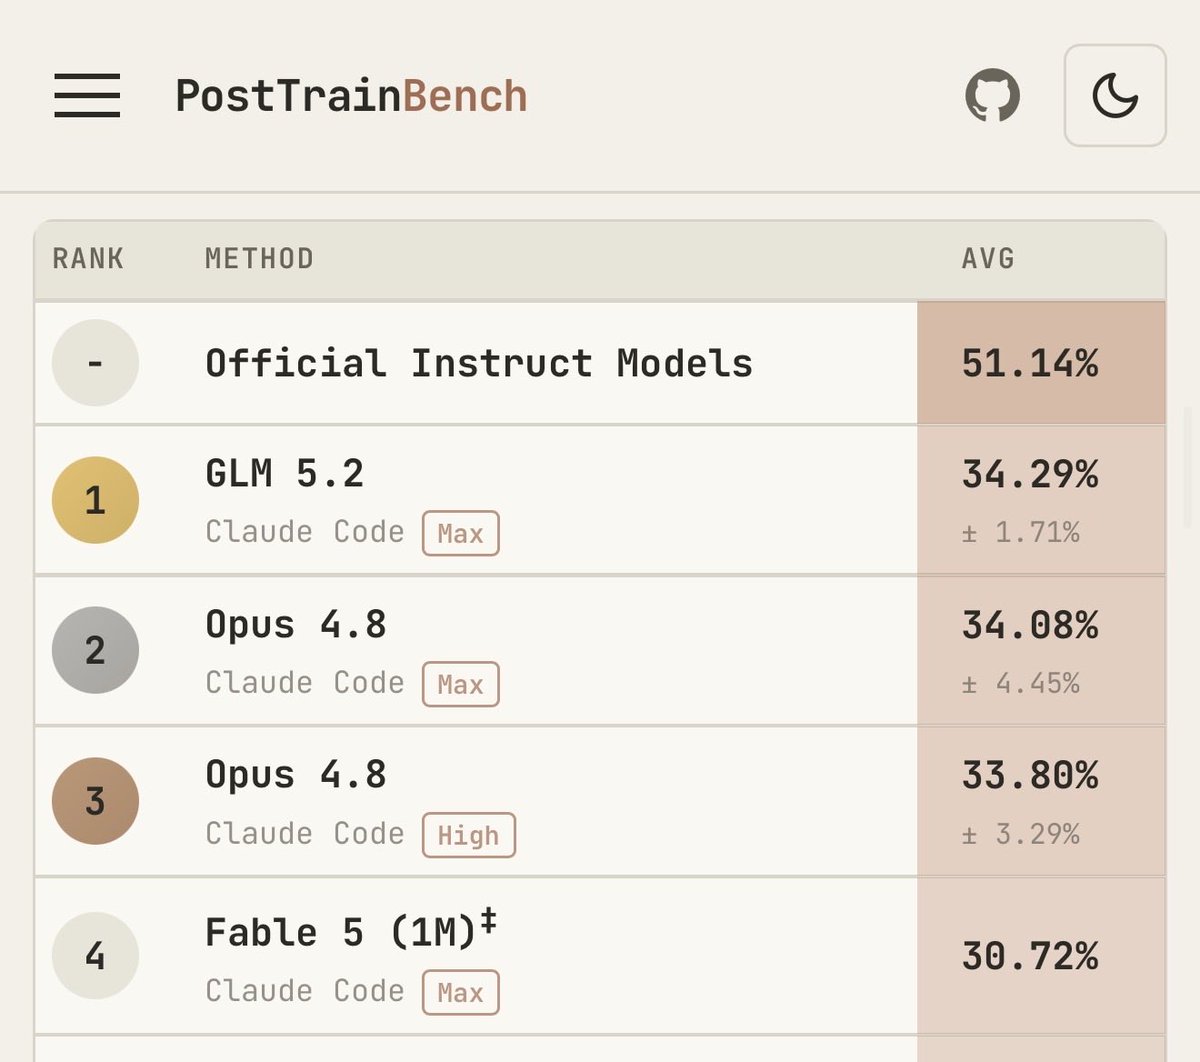Open the Fable 5 (1M) method entry

[x=351, y=932]
